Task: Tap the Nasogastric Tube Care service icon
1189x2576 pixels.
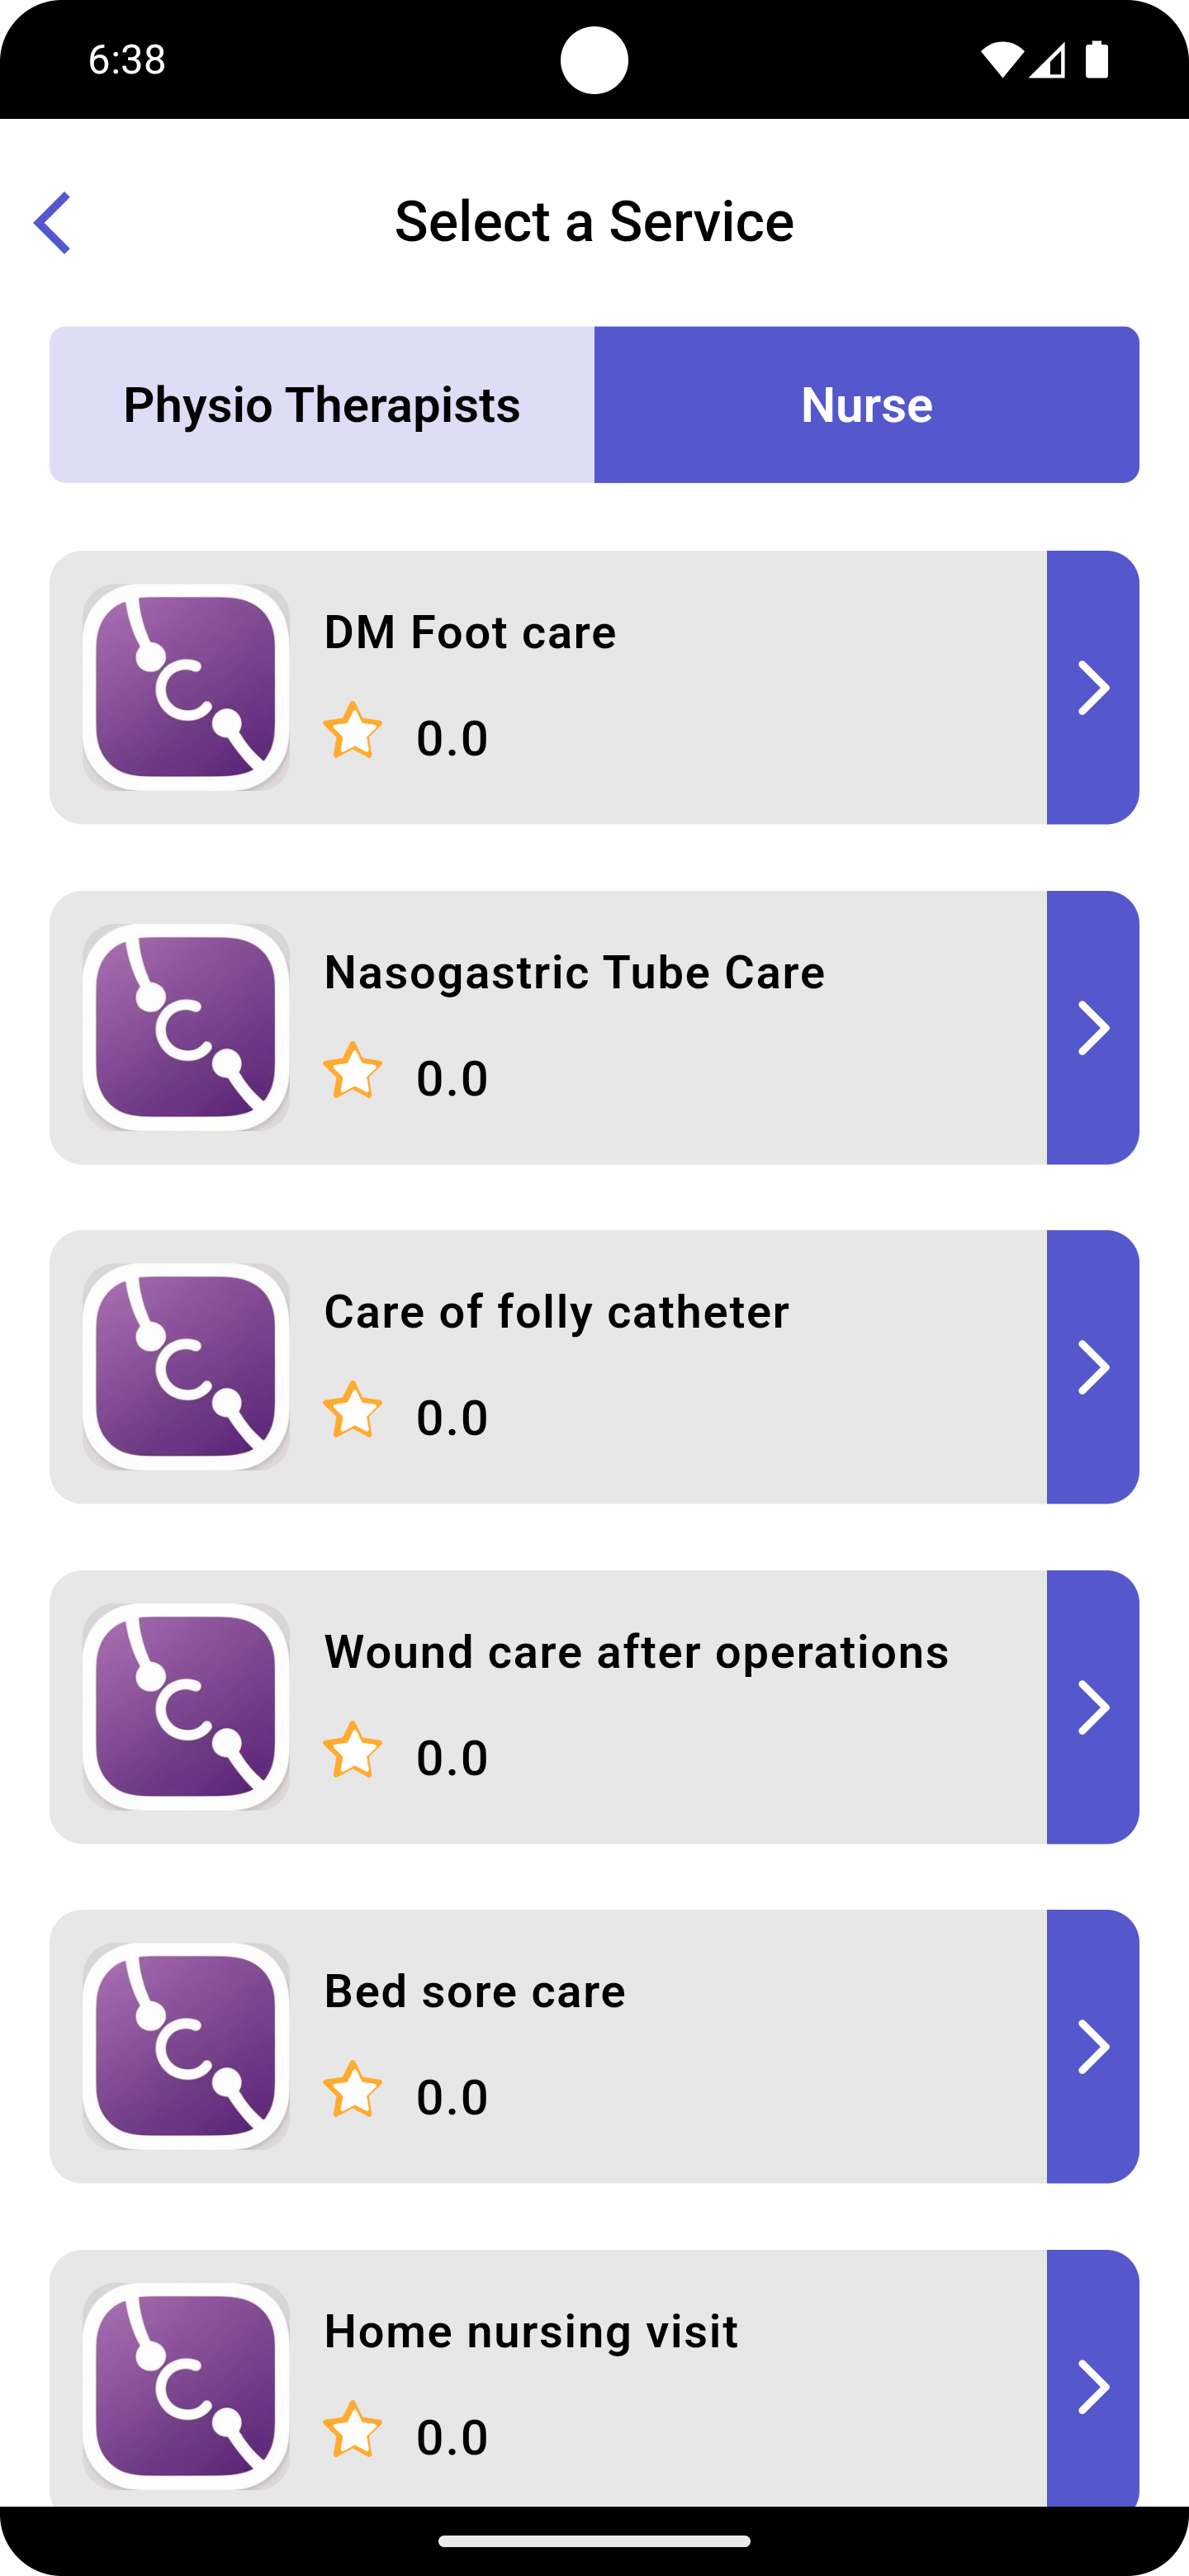Action: 186,1027
